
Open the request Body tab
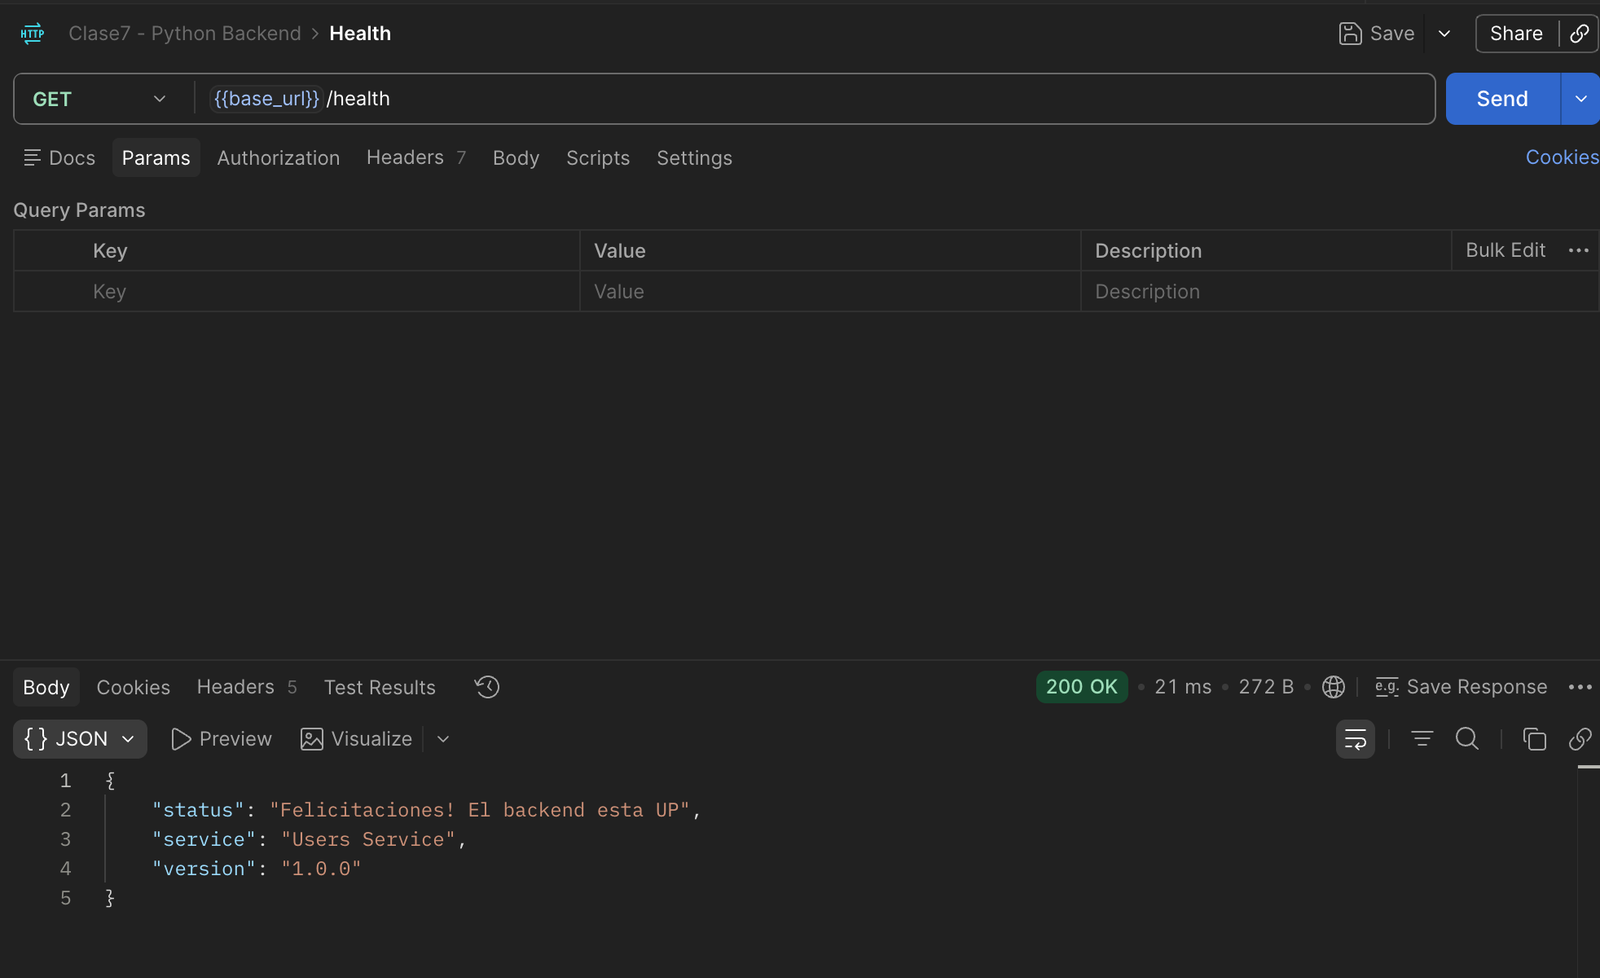coord(516,158)
